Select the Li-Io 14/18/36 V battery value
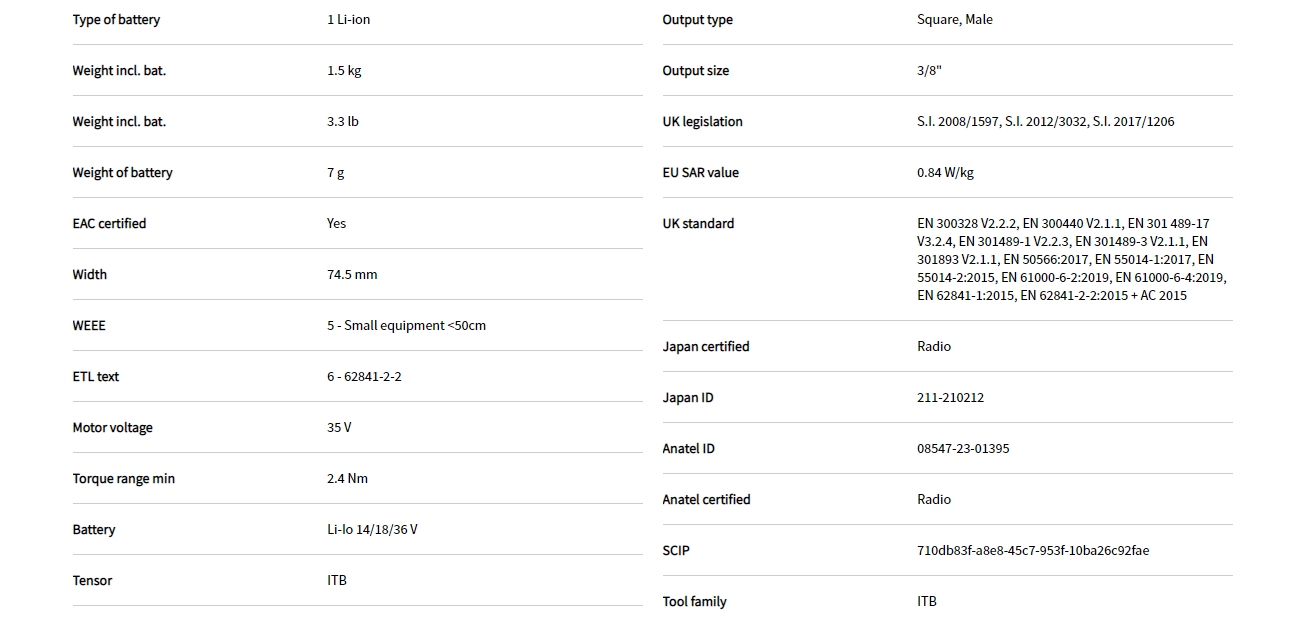Image resolution: width=1301 pixels, height=622 pixels. [372, 529]
